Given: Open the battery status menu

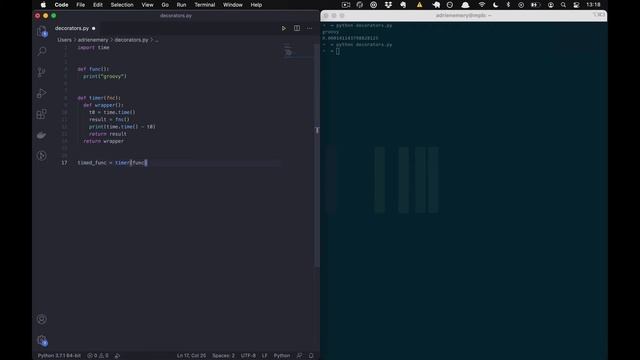Looking at the screenshot, I should coord(535,5).
